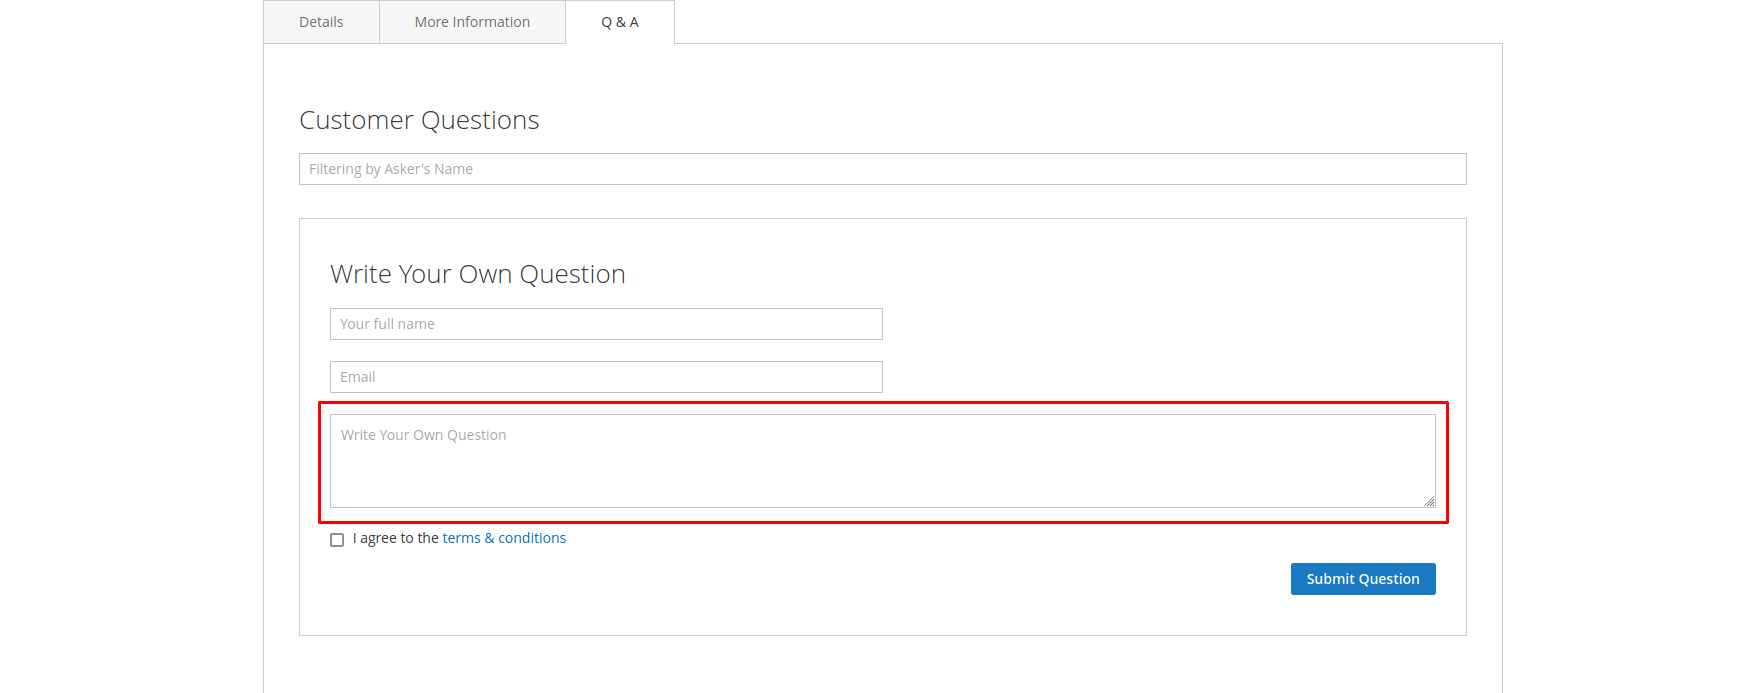Focus the Filtering by Asker's Name field
Screen dimensions: 1757x693
click(x=882, y=169)
